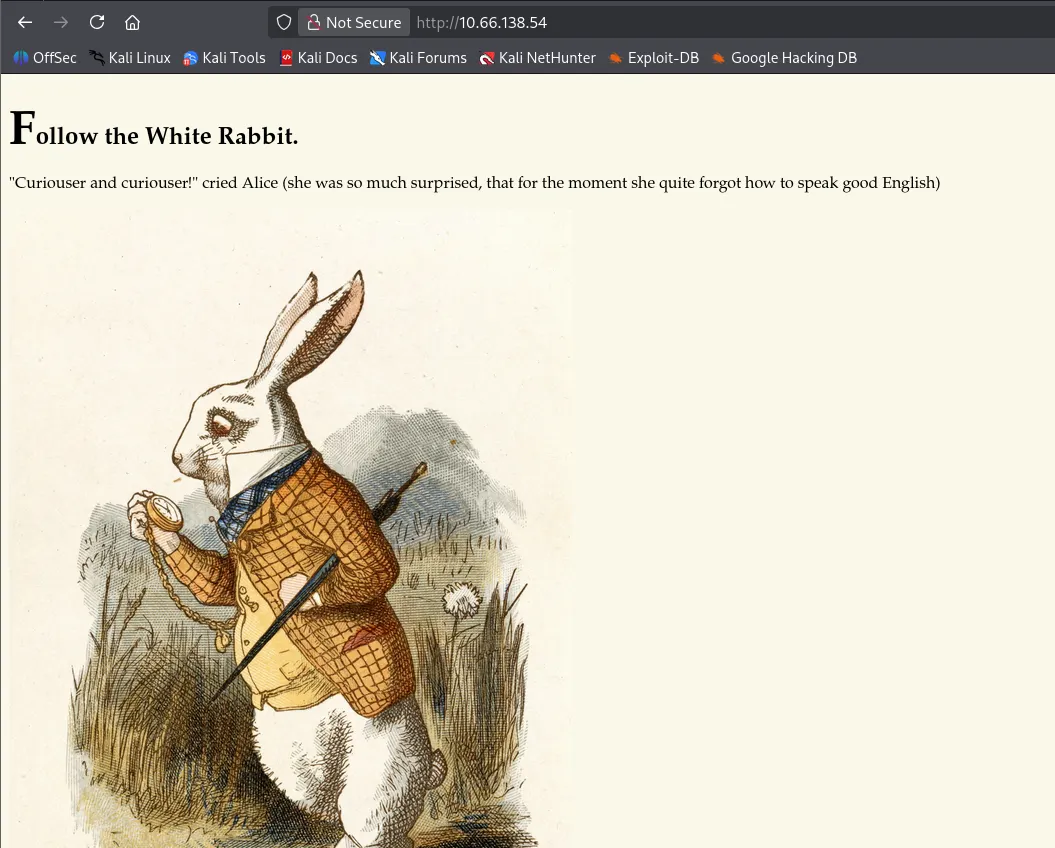Open the Kali Forums bookmark

pyautogui.click(x=418, y=58)
